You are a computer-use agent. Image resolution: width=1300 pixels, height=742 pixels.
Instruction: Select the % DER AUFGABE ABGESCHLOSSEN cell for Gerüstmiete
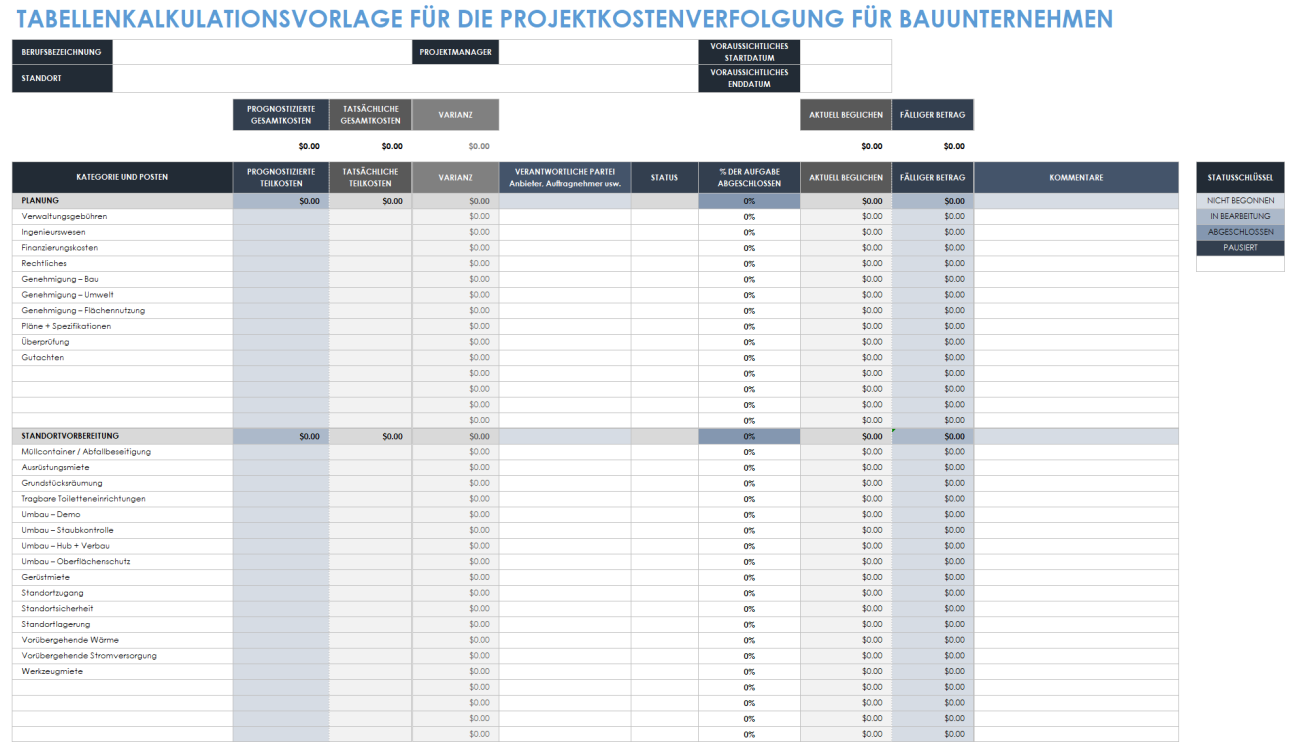pyautogui.click(x=748, y=576)
